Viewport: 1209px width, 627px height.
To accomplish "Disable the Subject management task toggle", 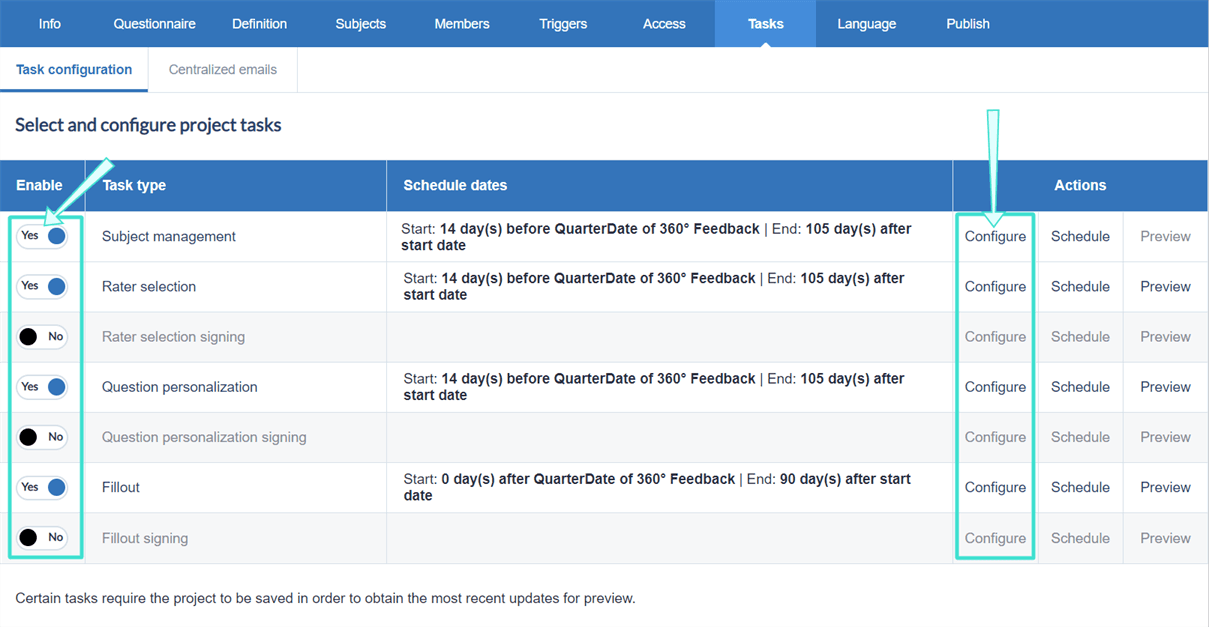I will [42, 236].
